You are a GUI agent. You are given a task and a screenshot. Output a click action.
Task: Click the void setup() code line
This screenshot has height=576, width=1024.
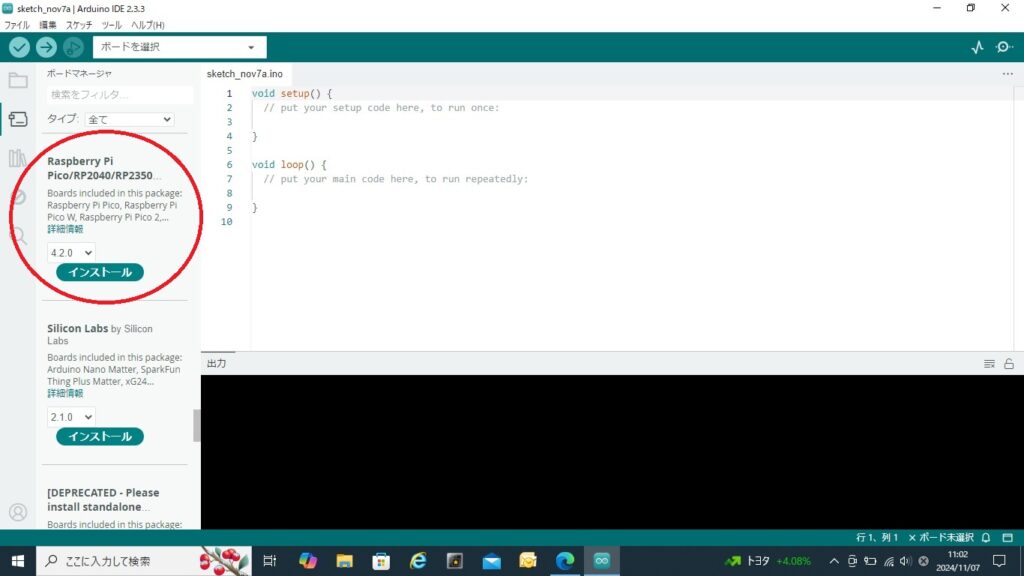pyautogui.click(x=292, y=93)
